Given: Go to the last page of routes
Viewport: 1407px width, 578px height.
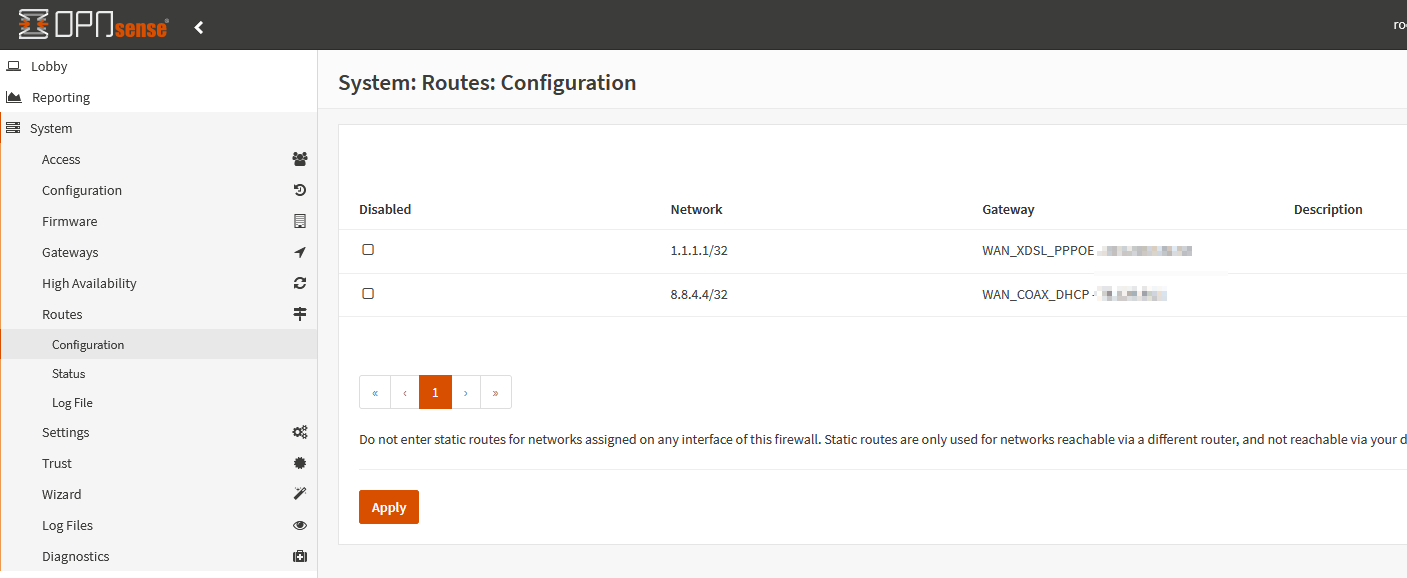Looking at the screenshot, I should pos(496,392).
